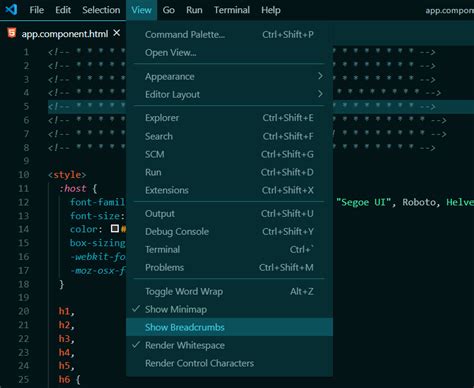Image resolution: width=474 pixels, height=388 pixels.
Task: Open the Extensions view
Action: [x=229, y=190]
